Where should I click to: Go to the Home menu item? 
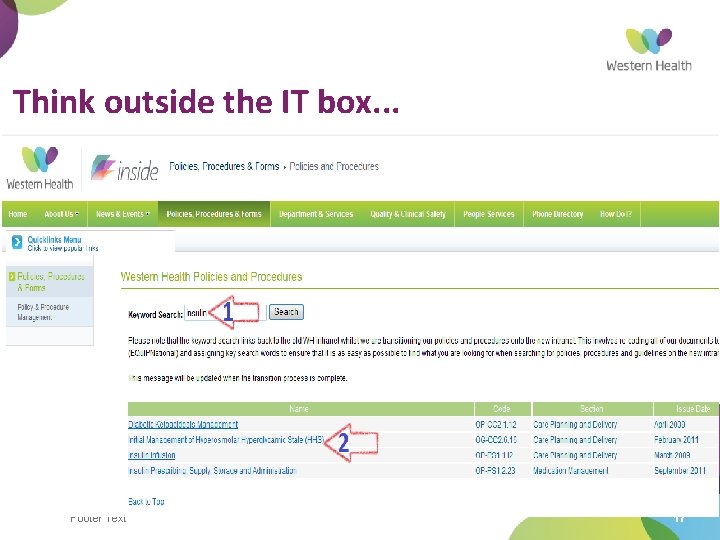tap(18, 214)
